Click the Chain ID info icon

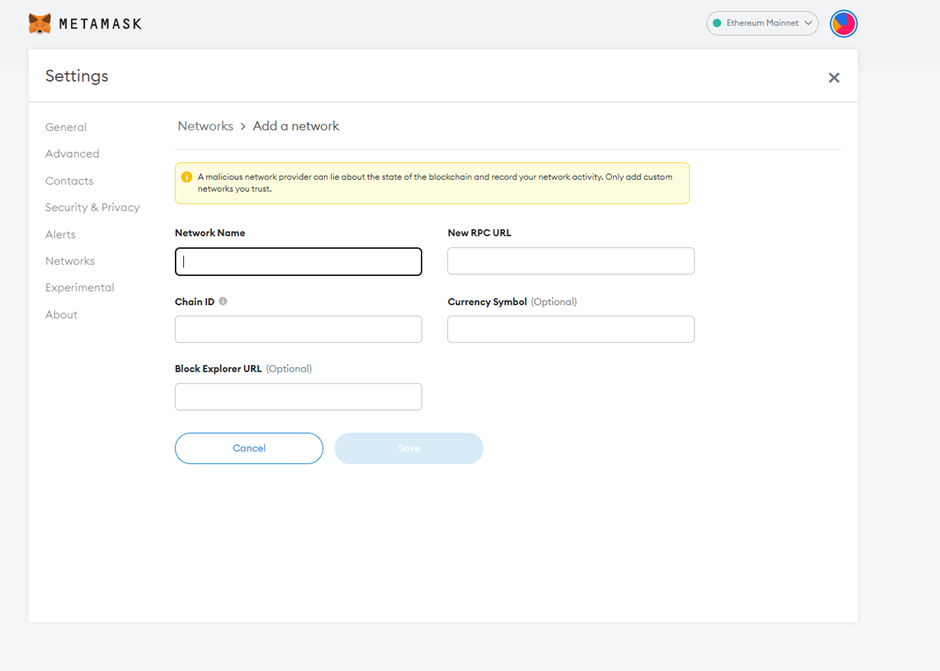pyautogui.click(x=223, y=301)
